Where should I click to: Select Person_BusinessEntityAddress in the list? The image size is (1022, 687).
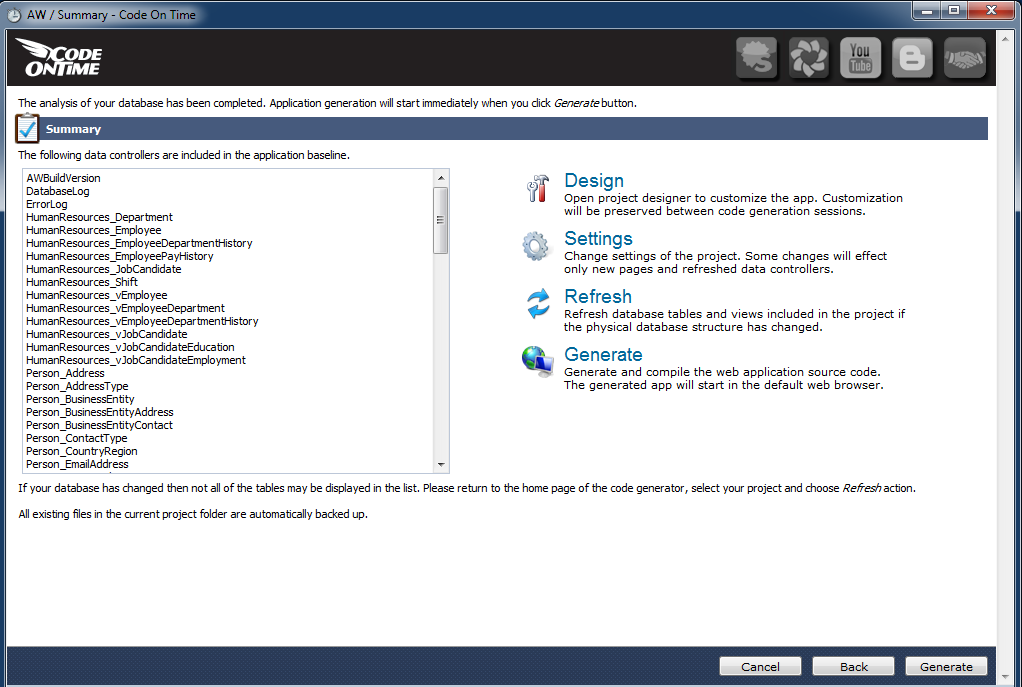(x=100, y=413)
